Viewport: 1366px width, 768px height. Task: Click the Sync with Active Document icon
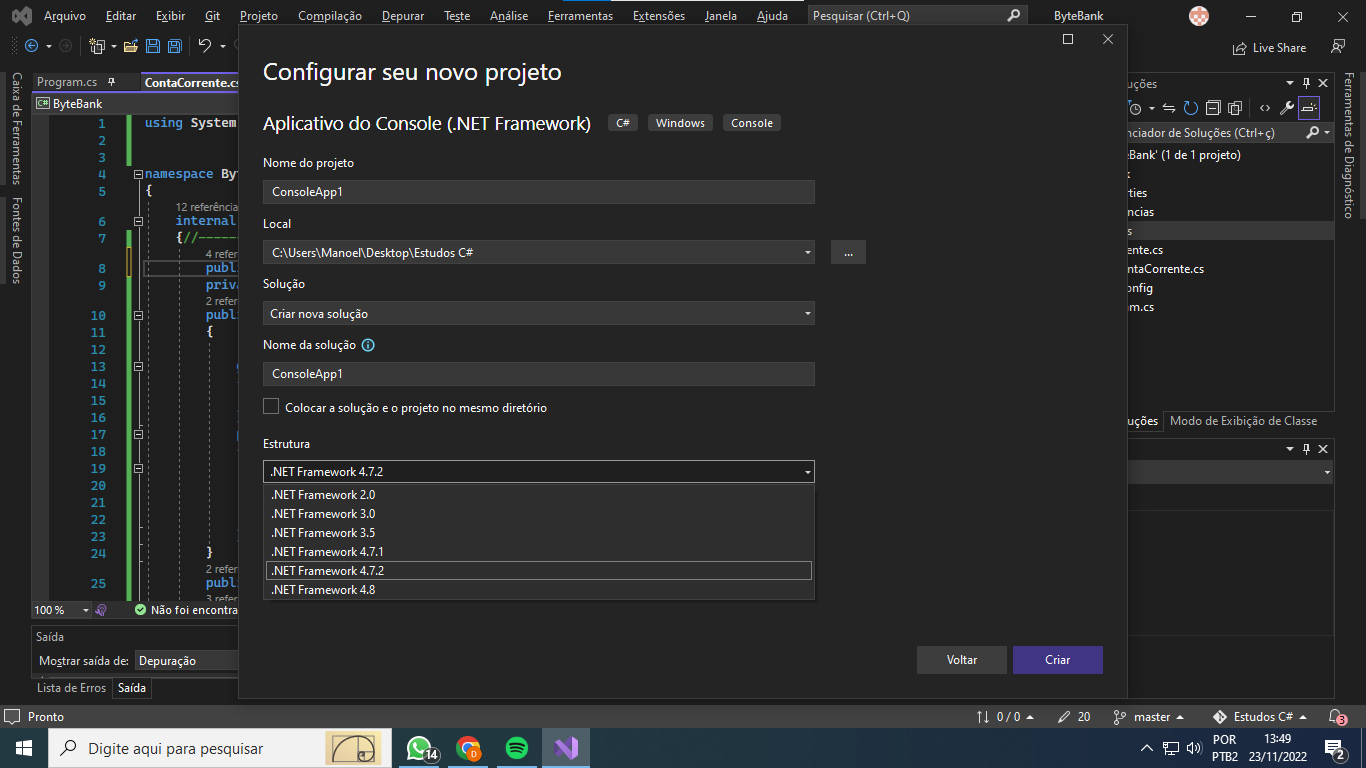(x=1168, y=107)
